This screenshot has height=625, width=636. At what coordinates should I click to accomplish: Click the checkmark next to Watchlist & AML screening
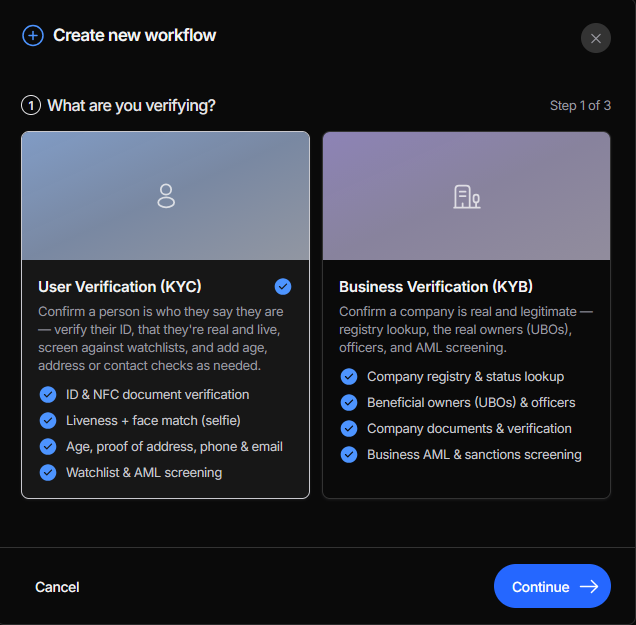pos(48,473)
